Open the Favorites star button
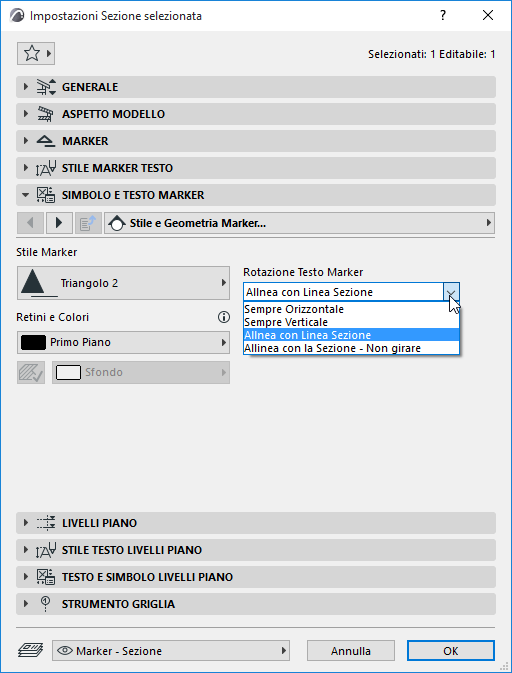 coord(36,54)
